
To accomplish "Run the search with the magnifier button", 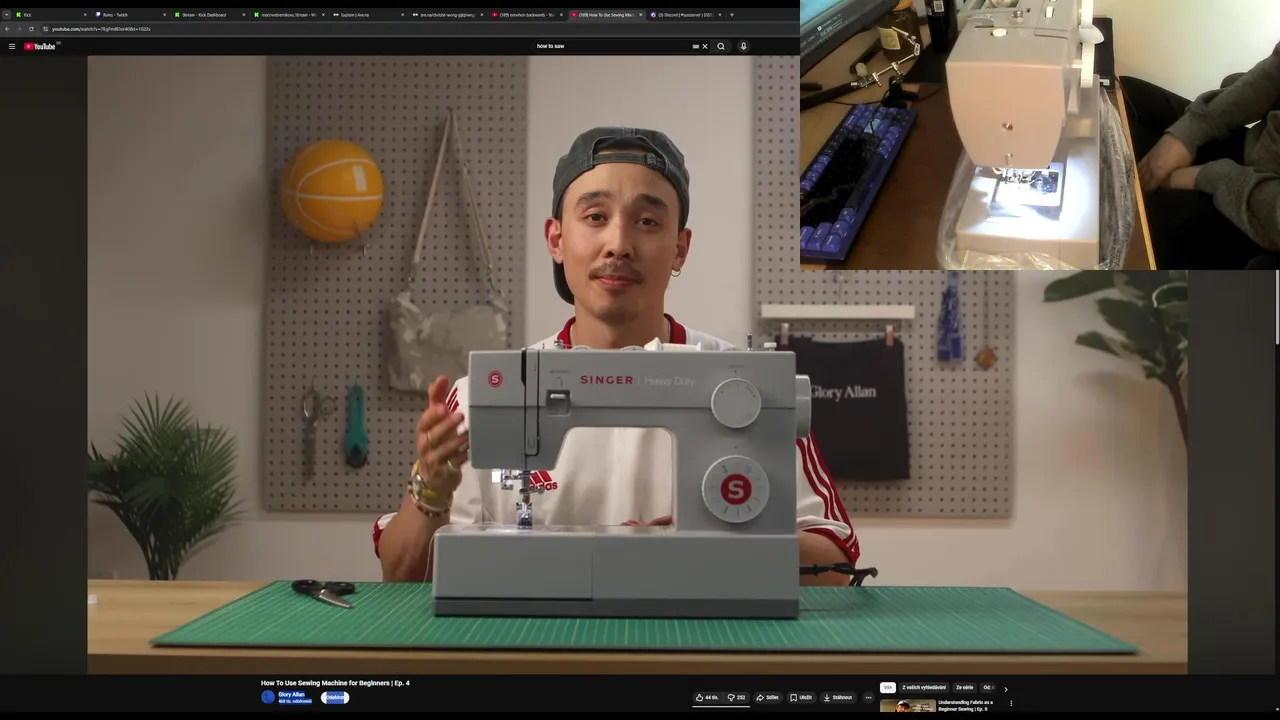I will tap(721, 46).
